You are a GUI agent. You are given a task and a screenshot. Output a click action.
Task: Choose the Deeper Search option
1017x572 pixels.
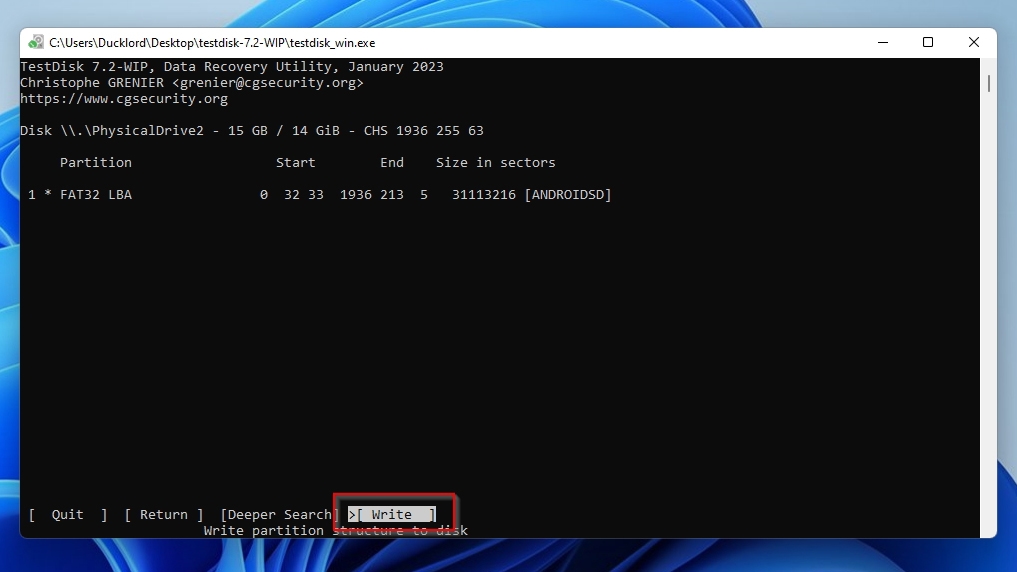tap(279, 514)
